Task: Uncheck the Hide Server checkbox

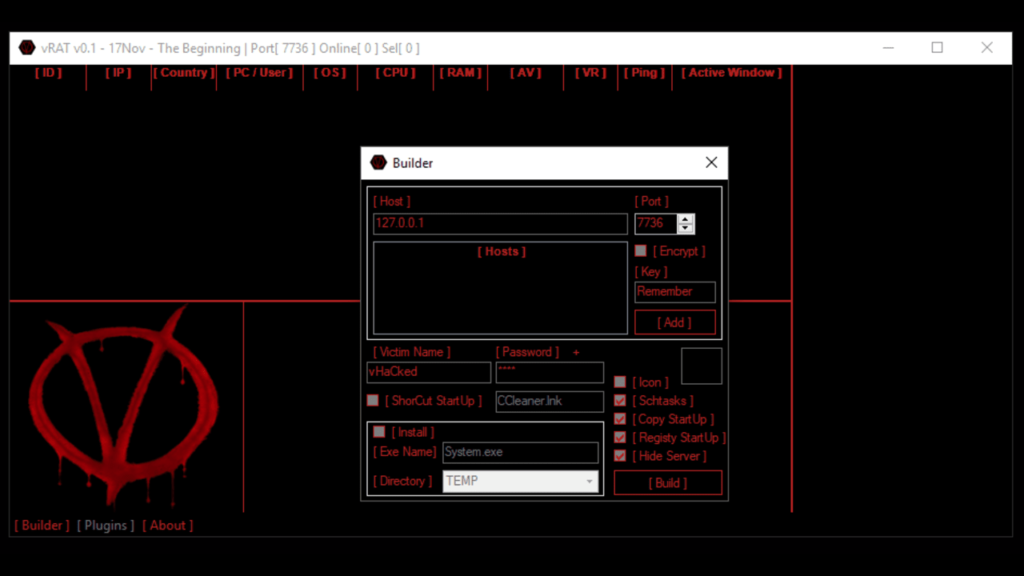Action: pyautogui.click(x=620, y=456)
